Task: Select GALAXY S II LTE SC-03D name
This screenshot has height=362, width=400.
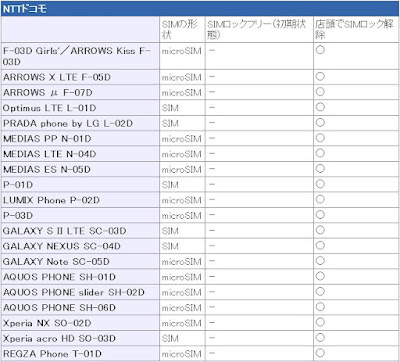Action: click(x=65, y=231)
